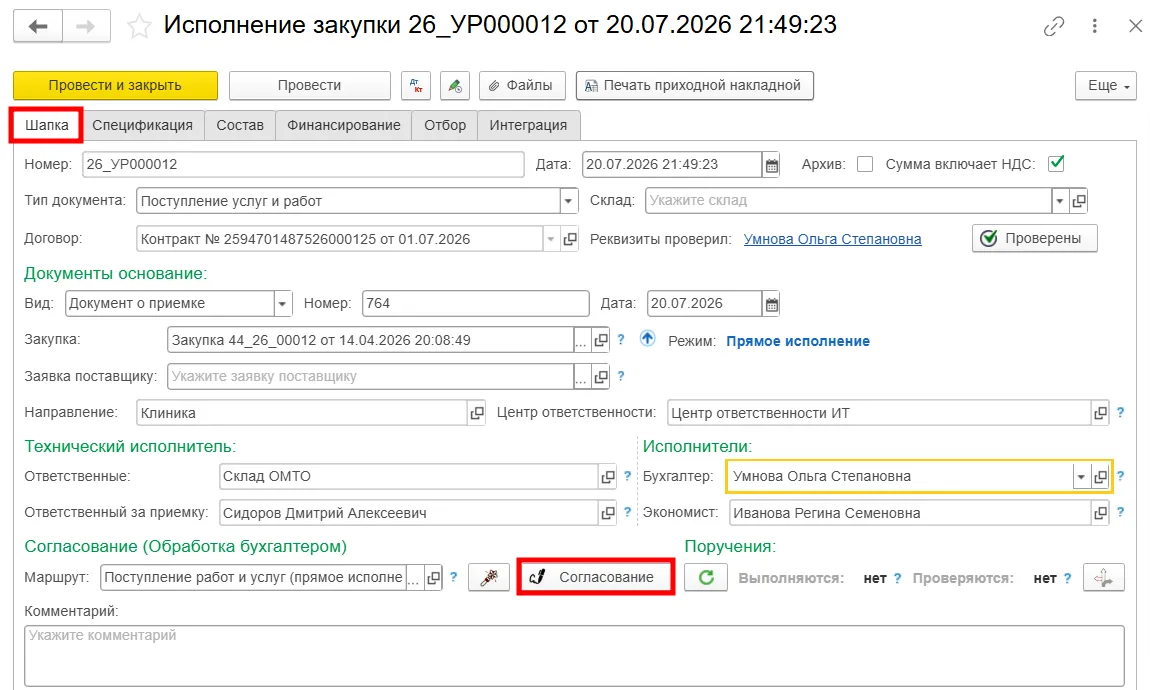
Task: Open the Маршрут record icon
Action: click(433, 578)
